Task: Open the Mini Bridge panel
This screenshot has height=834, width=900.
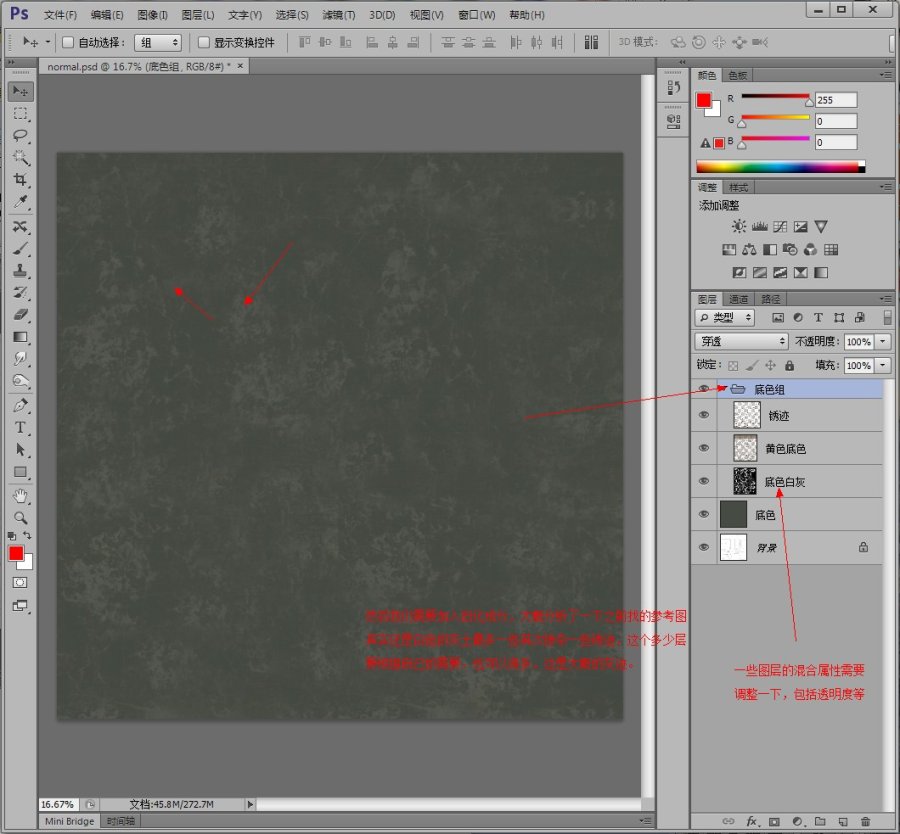Action: coord(70,821)
